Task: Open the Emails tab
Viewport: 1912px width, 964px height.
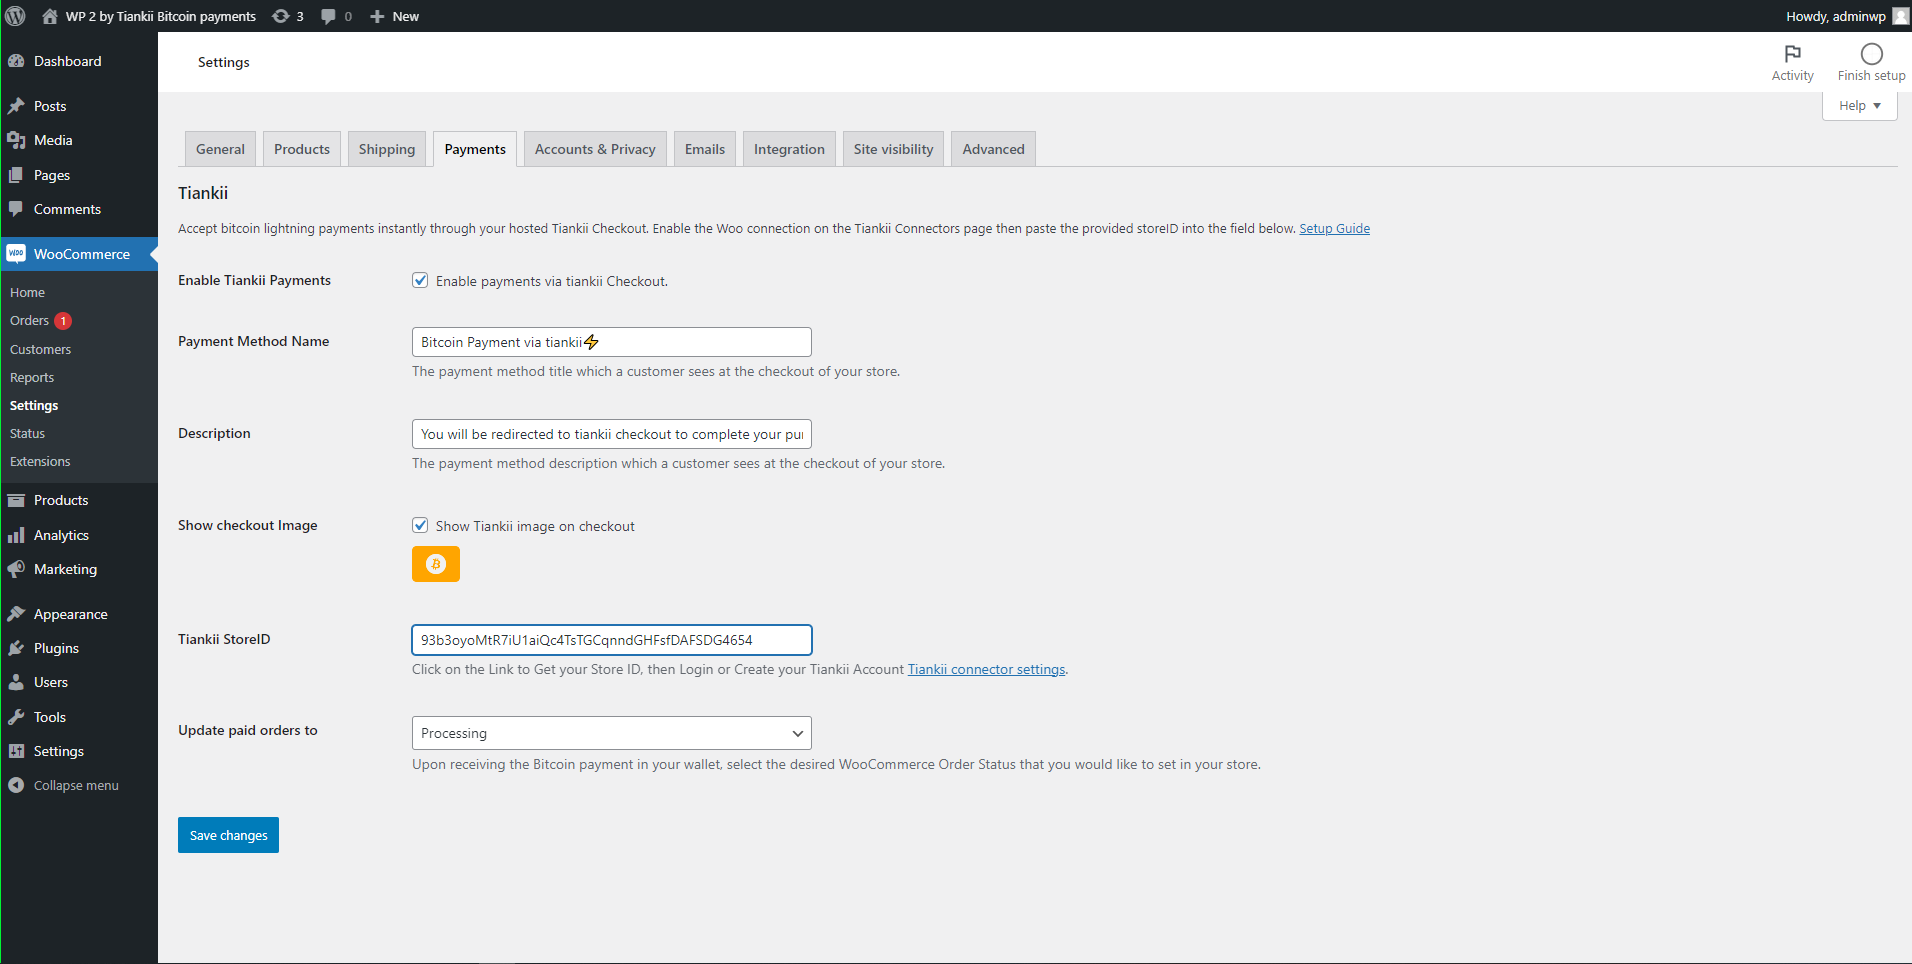Action: [x=705, y=149]
